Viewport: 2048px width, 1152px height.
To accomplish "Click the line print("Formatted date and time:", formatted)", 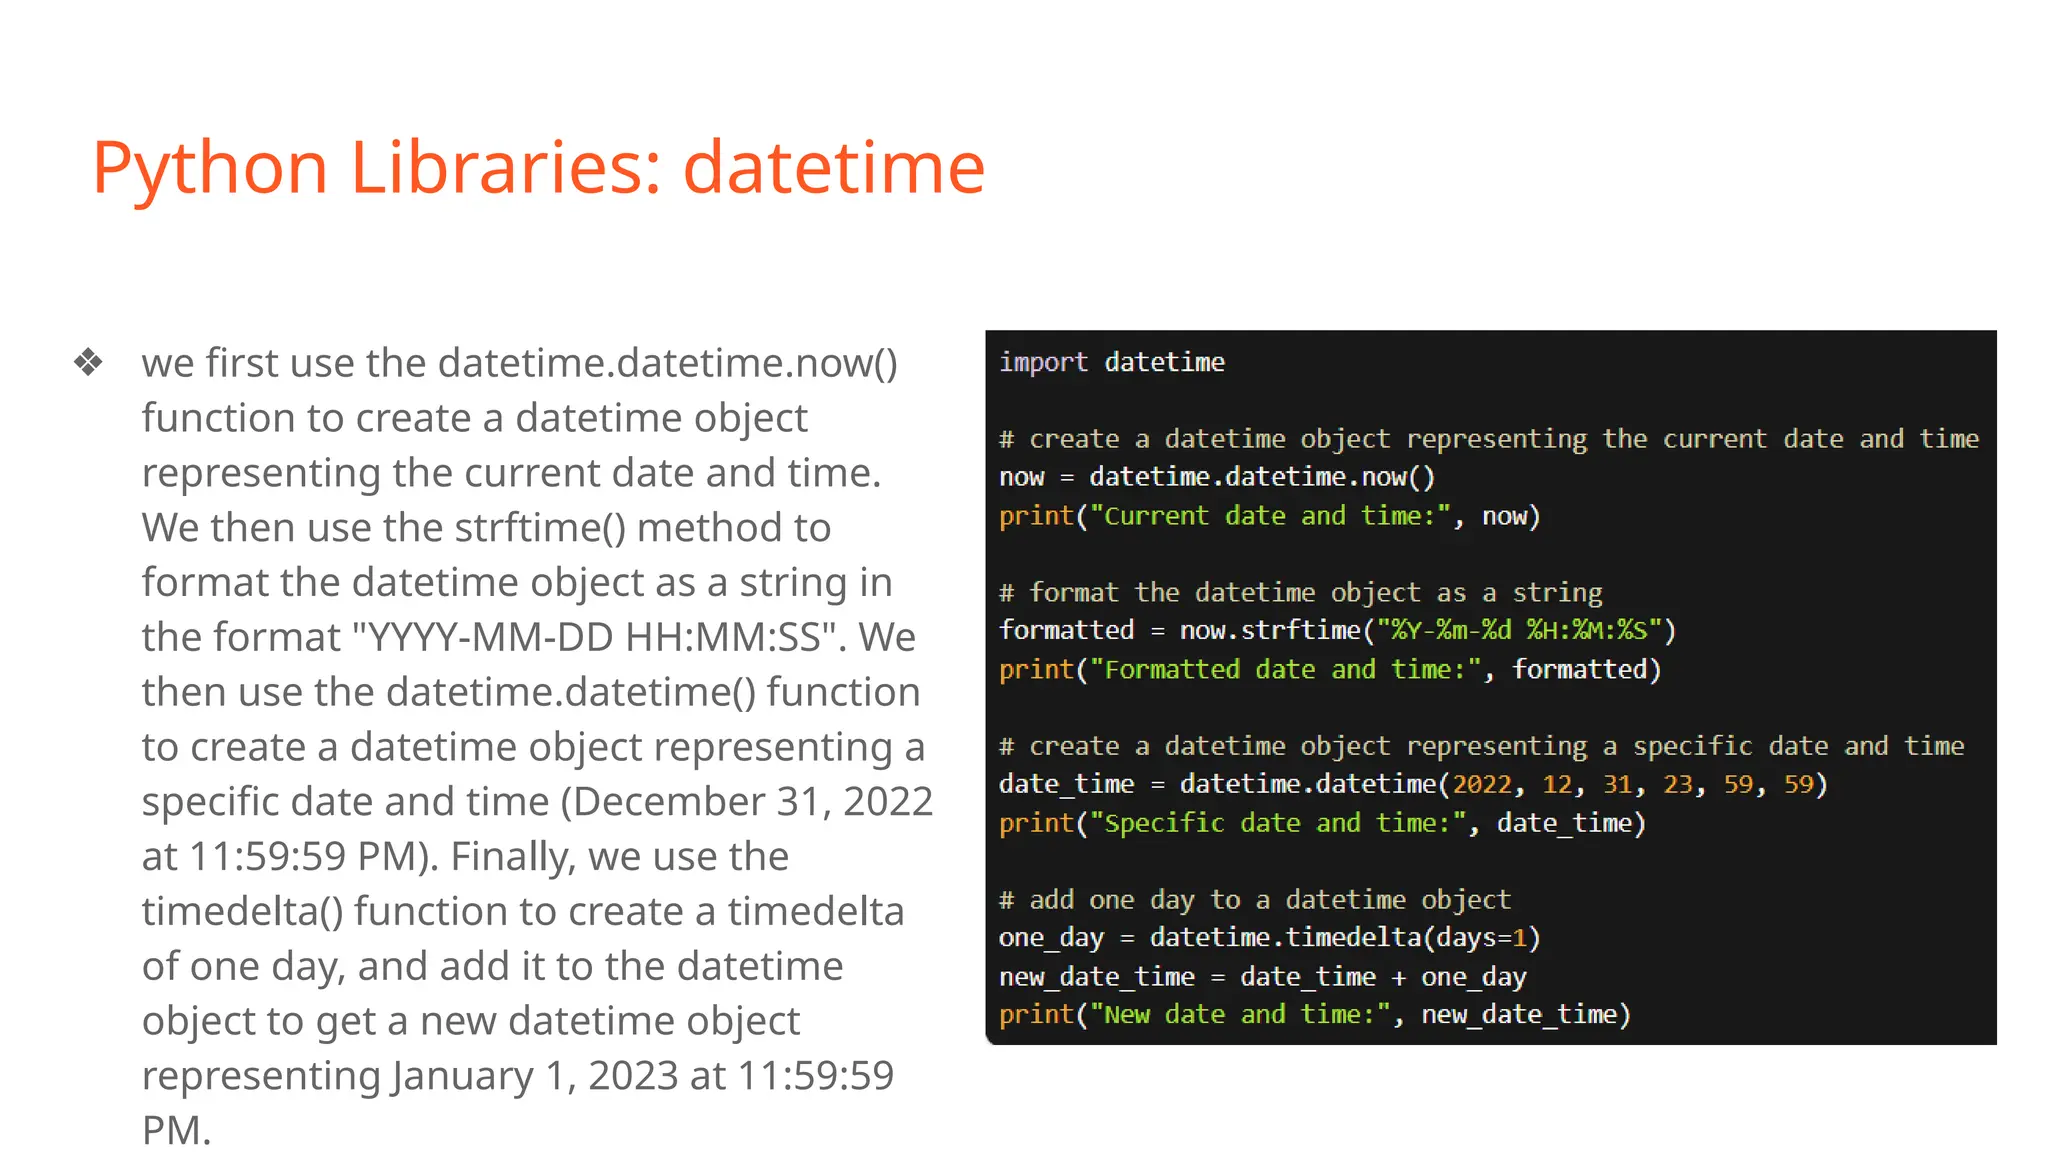I will pos(1330,669).
